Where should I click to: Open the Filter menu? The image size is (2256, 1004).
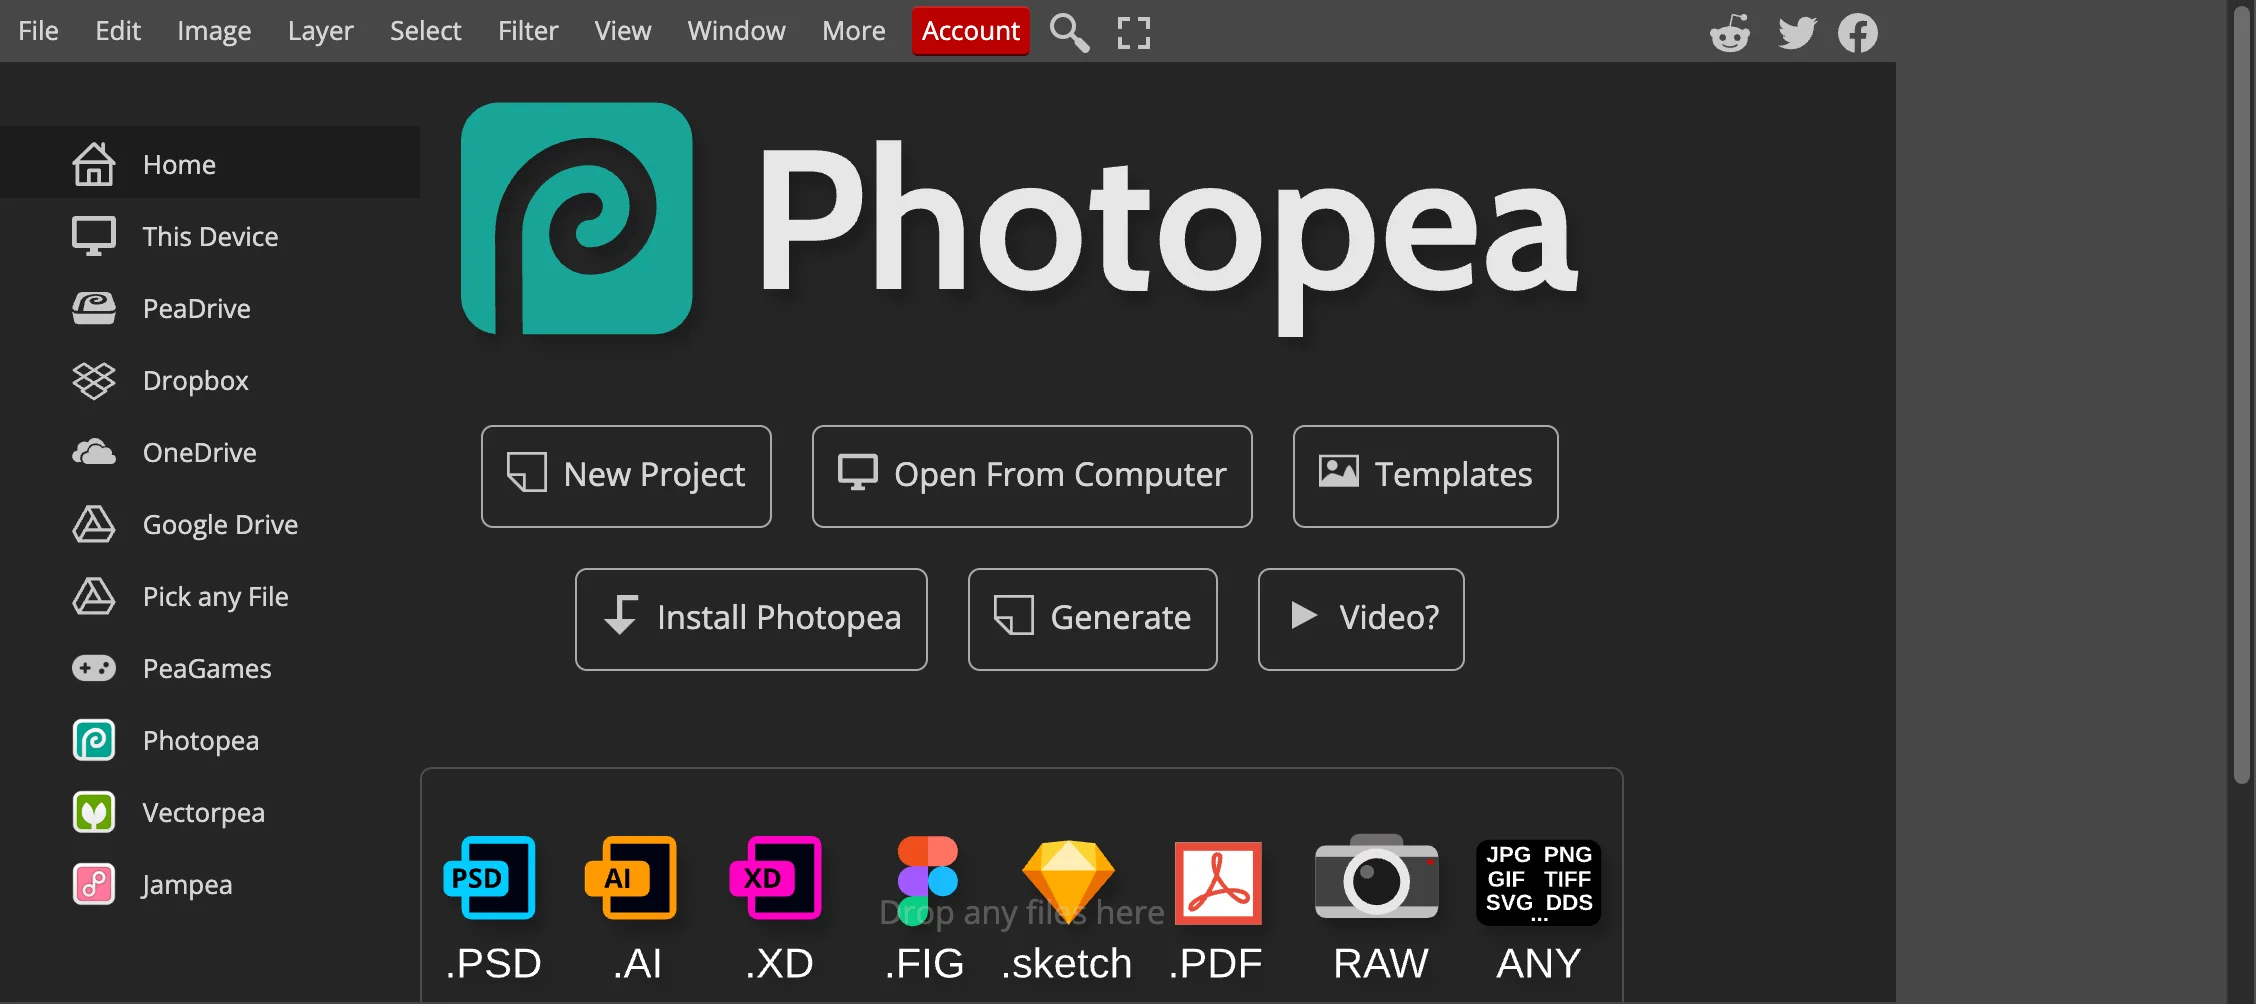[x=528, y=31]
